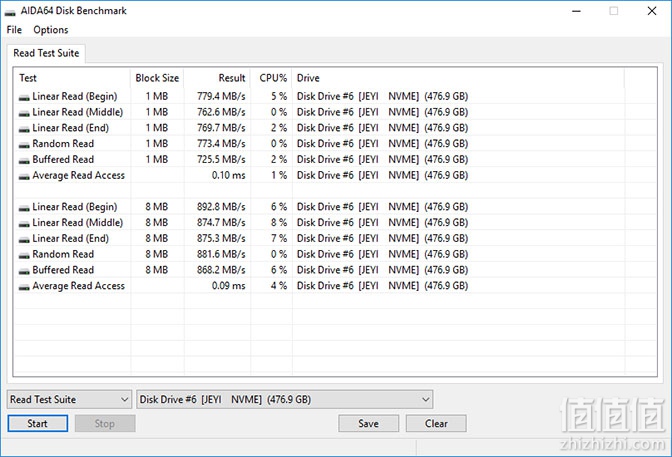The width and height of the screenshot is (672, 457).
Task: Open the Read Test Suite test dropdown
Action: [x=69, y=400]
